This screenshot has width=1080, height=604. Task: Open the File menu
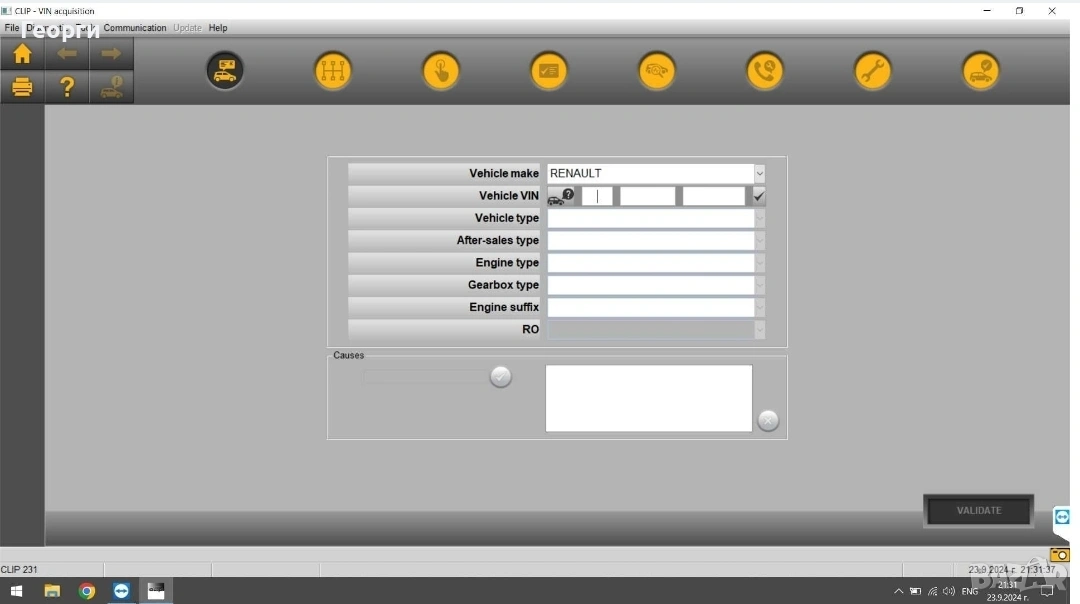(12, 28)
